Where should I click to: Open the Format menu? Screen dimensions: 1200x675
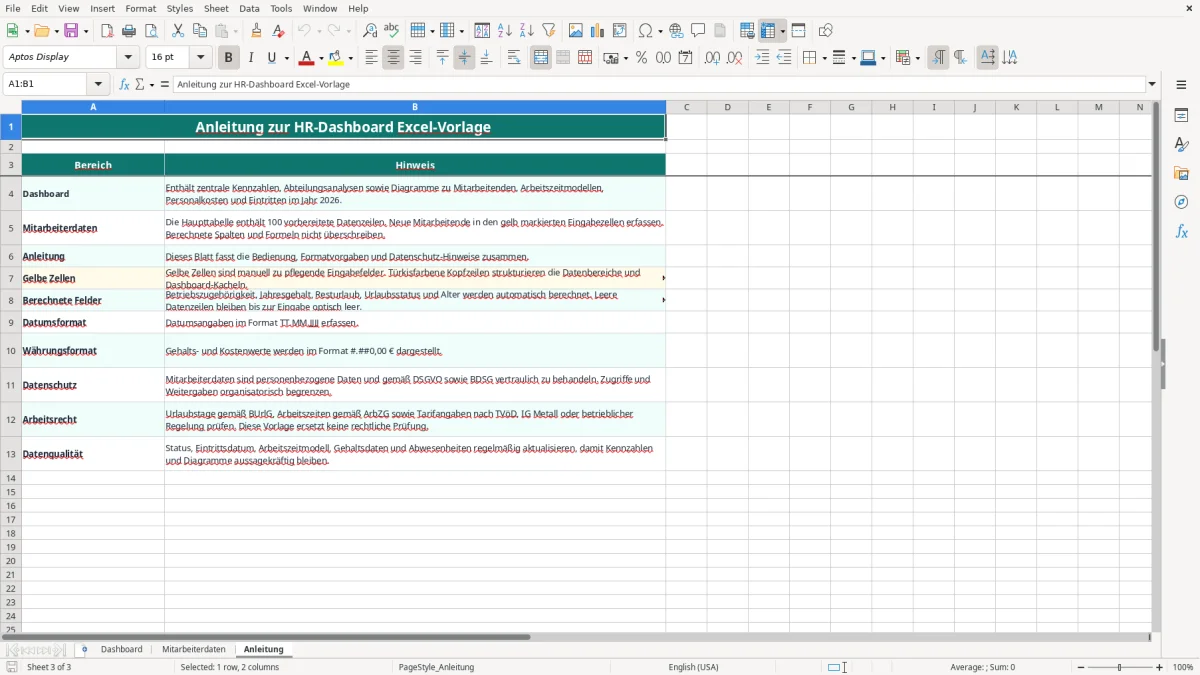tap(140, 8)
